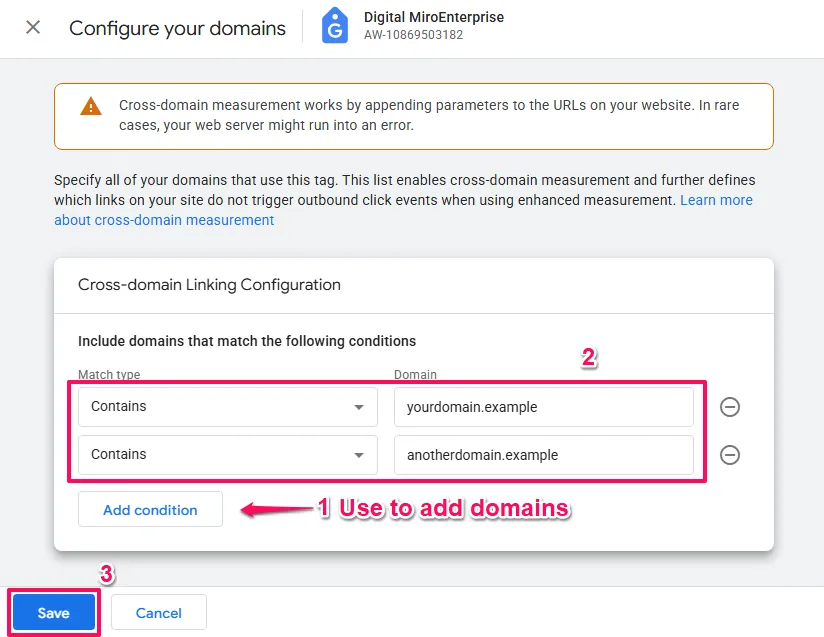
Task: Close the Configure your domains panel
Action: [x=33, y=27]
